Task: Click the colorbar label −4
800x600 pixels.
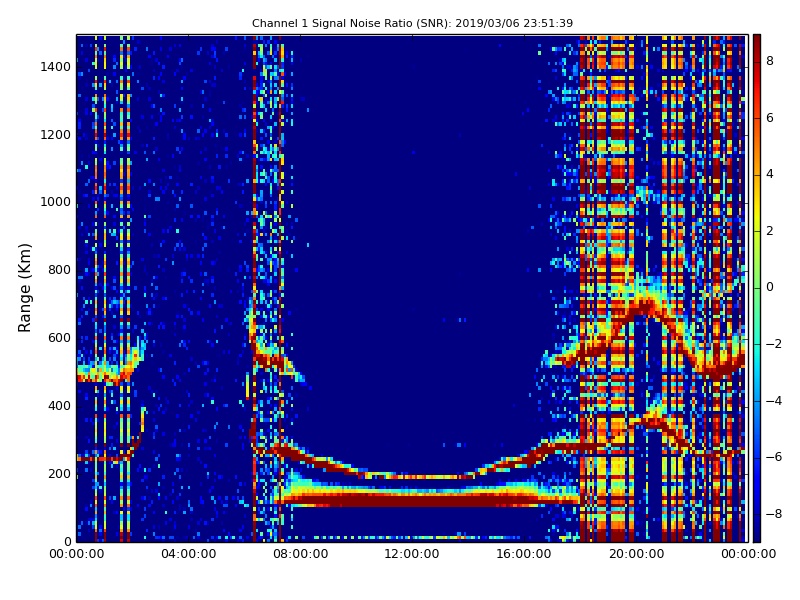Action: [x=773, y=401]
